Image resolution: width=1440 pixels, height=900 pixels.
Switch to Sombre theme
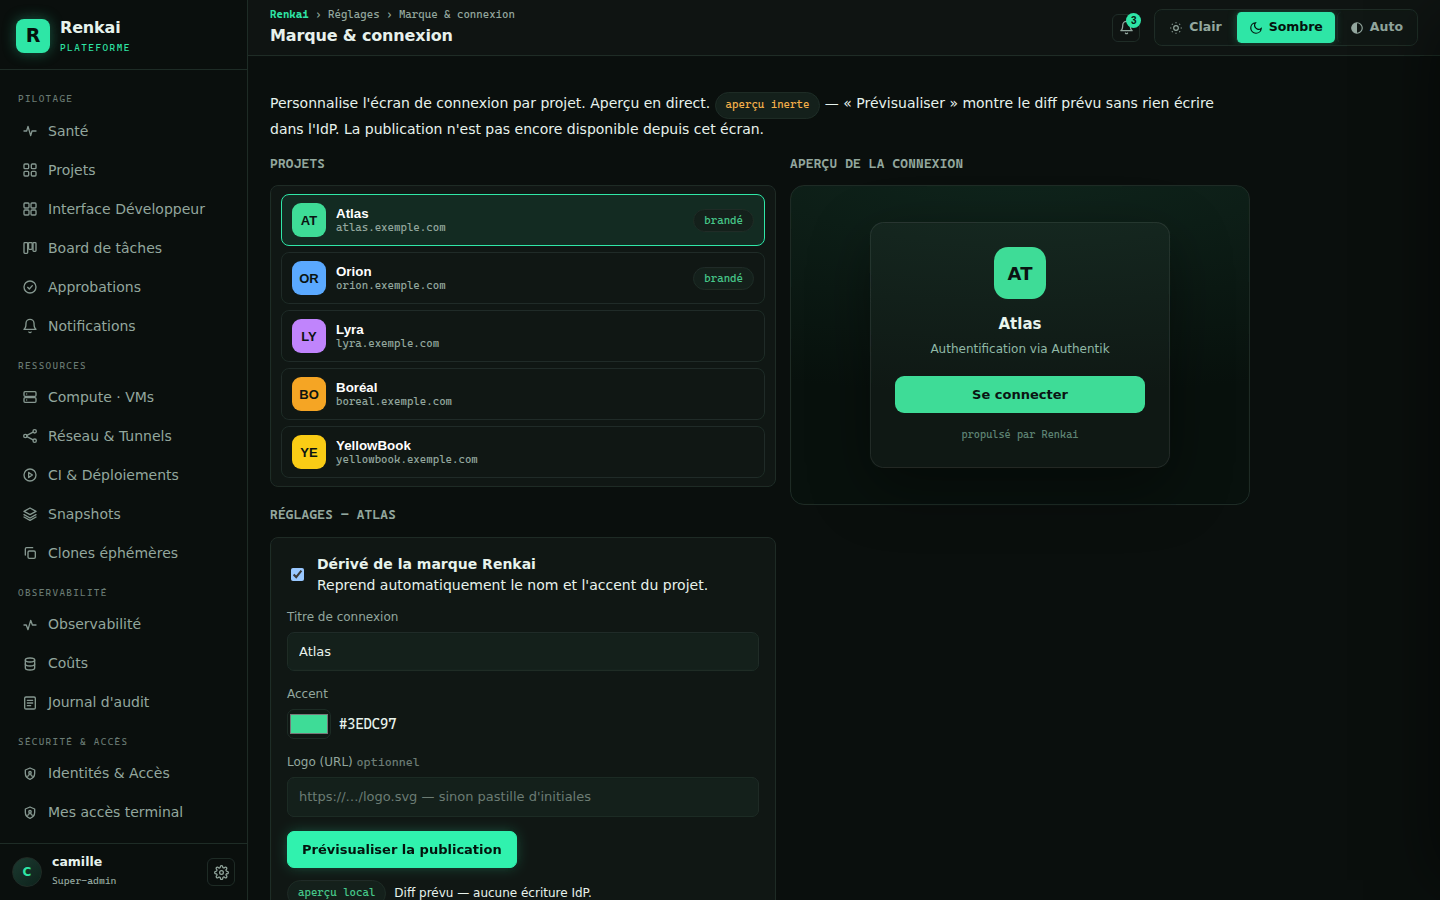tap(1286, 27)
